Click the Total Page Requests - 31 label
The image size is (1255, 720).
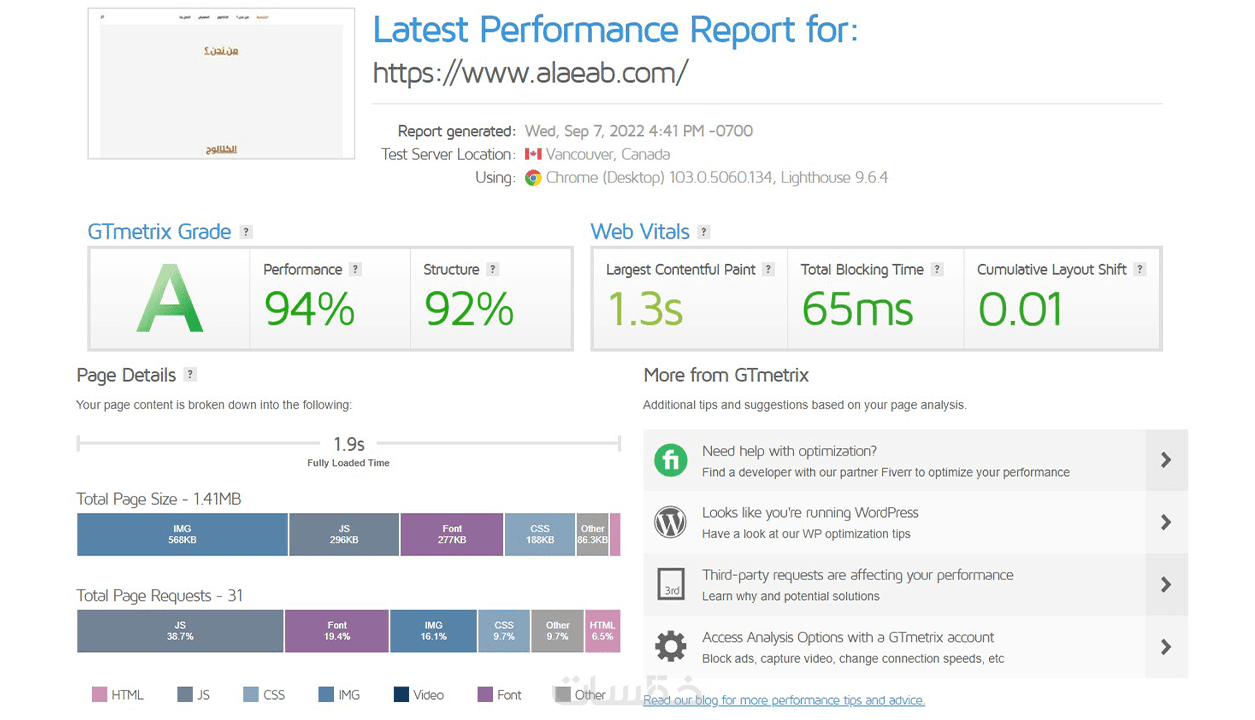pos(160,595)
